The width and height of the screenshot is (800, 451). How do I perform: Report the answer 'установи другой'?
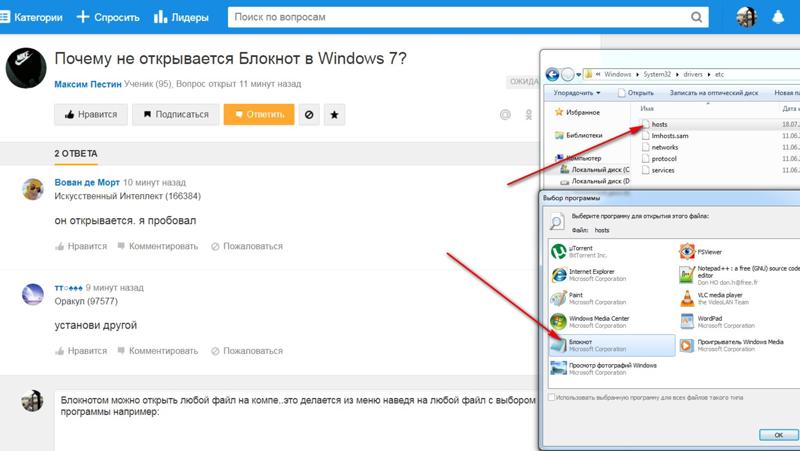click(x=247, y=351)
